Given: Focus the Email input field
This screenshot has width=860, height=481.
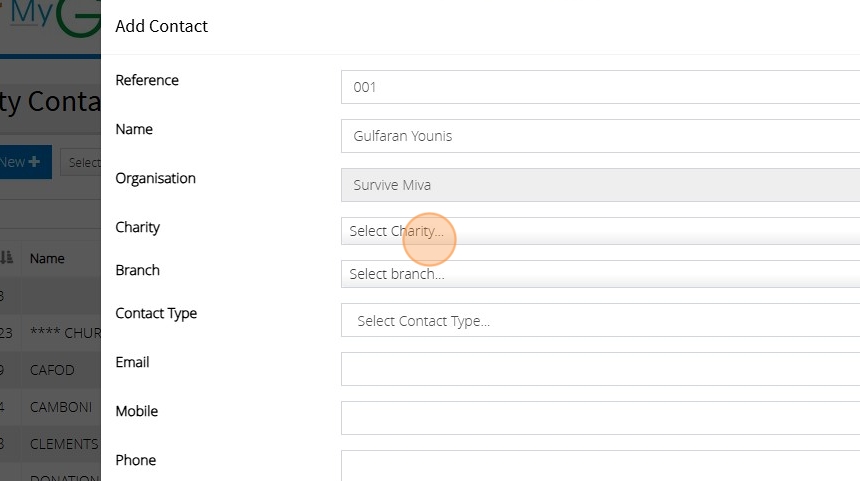Looking at the screenshot, I should [600, 369].
